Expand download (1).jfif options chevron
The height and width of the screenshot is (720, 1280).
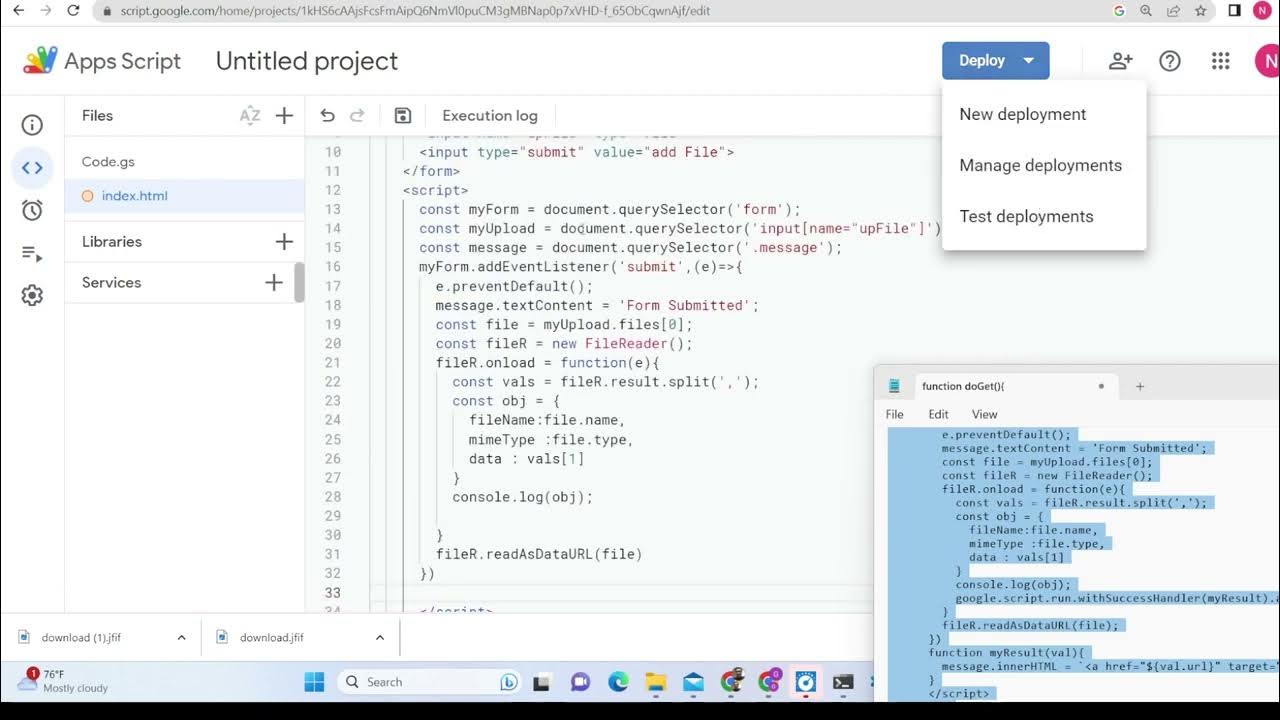pyautogui.click(x=181, y=638)
